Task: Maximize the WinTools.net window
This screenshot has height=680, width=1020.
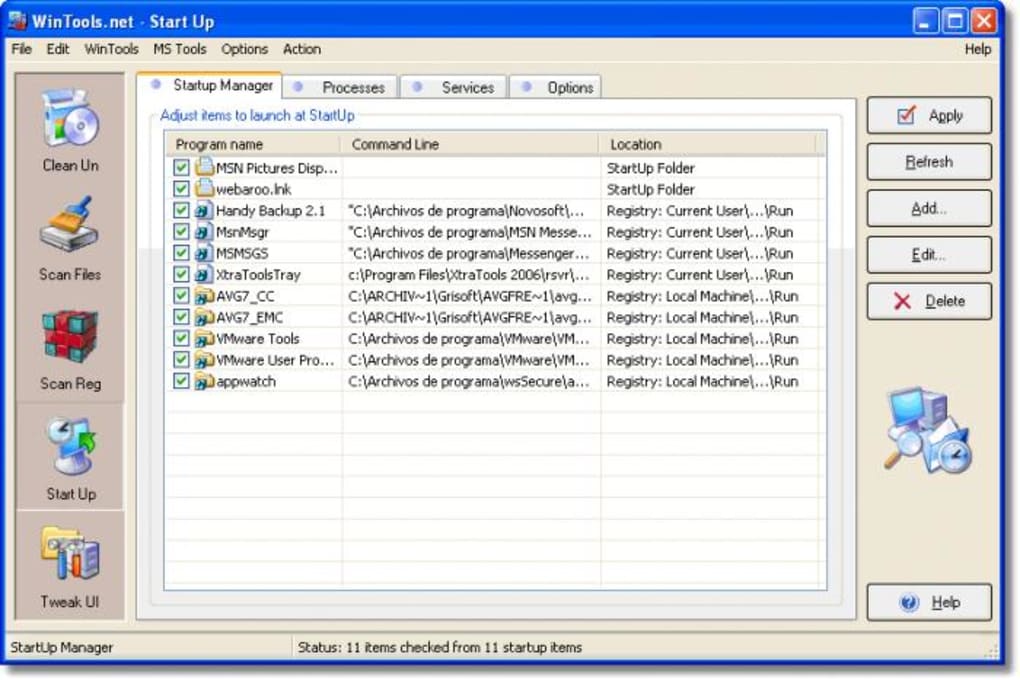Action: [x=954, y=21]
